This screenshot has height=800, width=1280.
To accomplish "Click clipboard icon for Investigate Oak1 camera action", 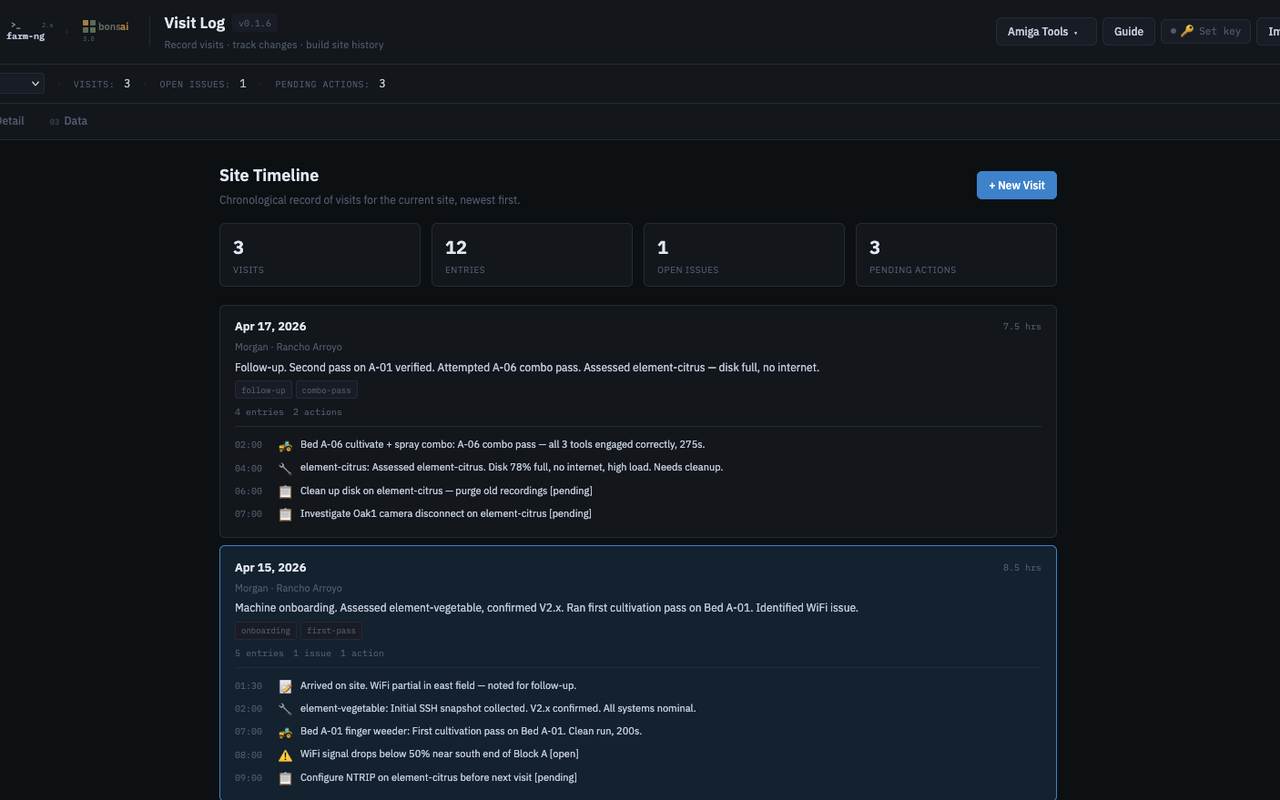I will coord(285,514).
